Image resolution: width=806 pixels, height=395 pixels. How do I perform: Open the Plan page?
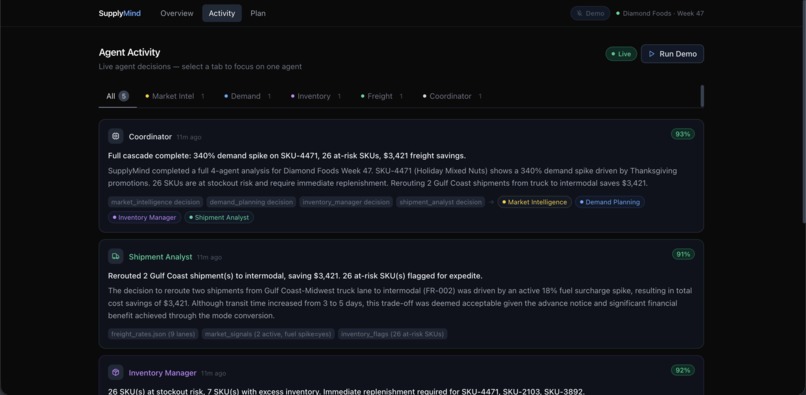(x=258, y=13)
